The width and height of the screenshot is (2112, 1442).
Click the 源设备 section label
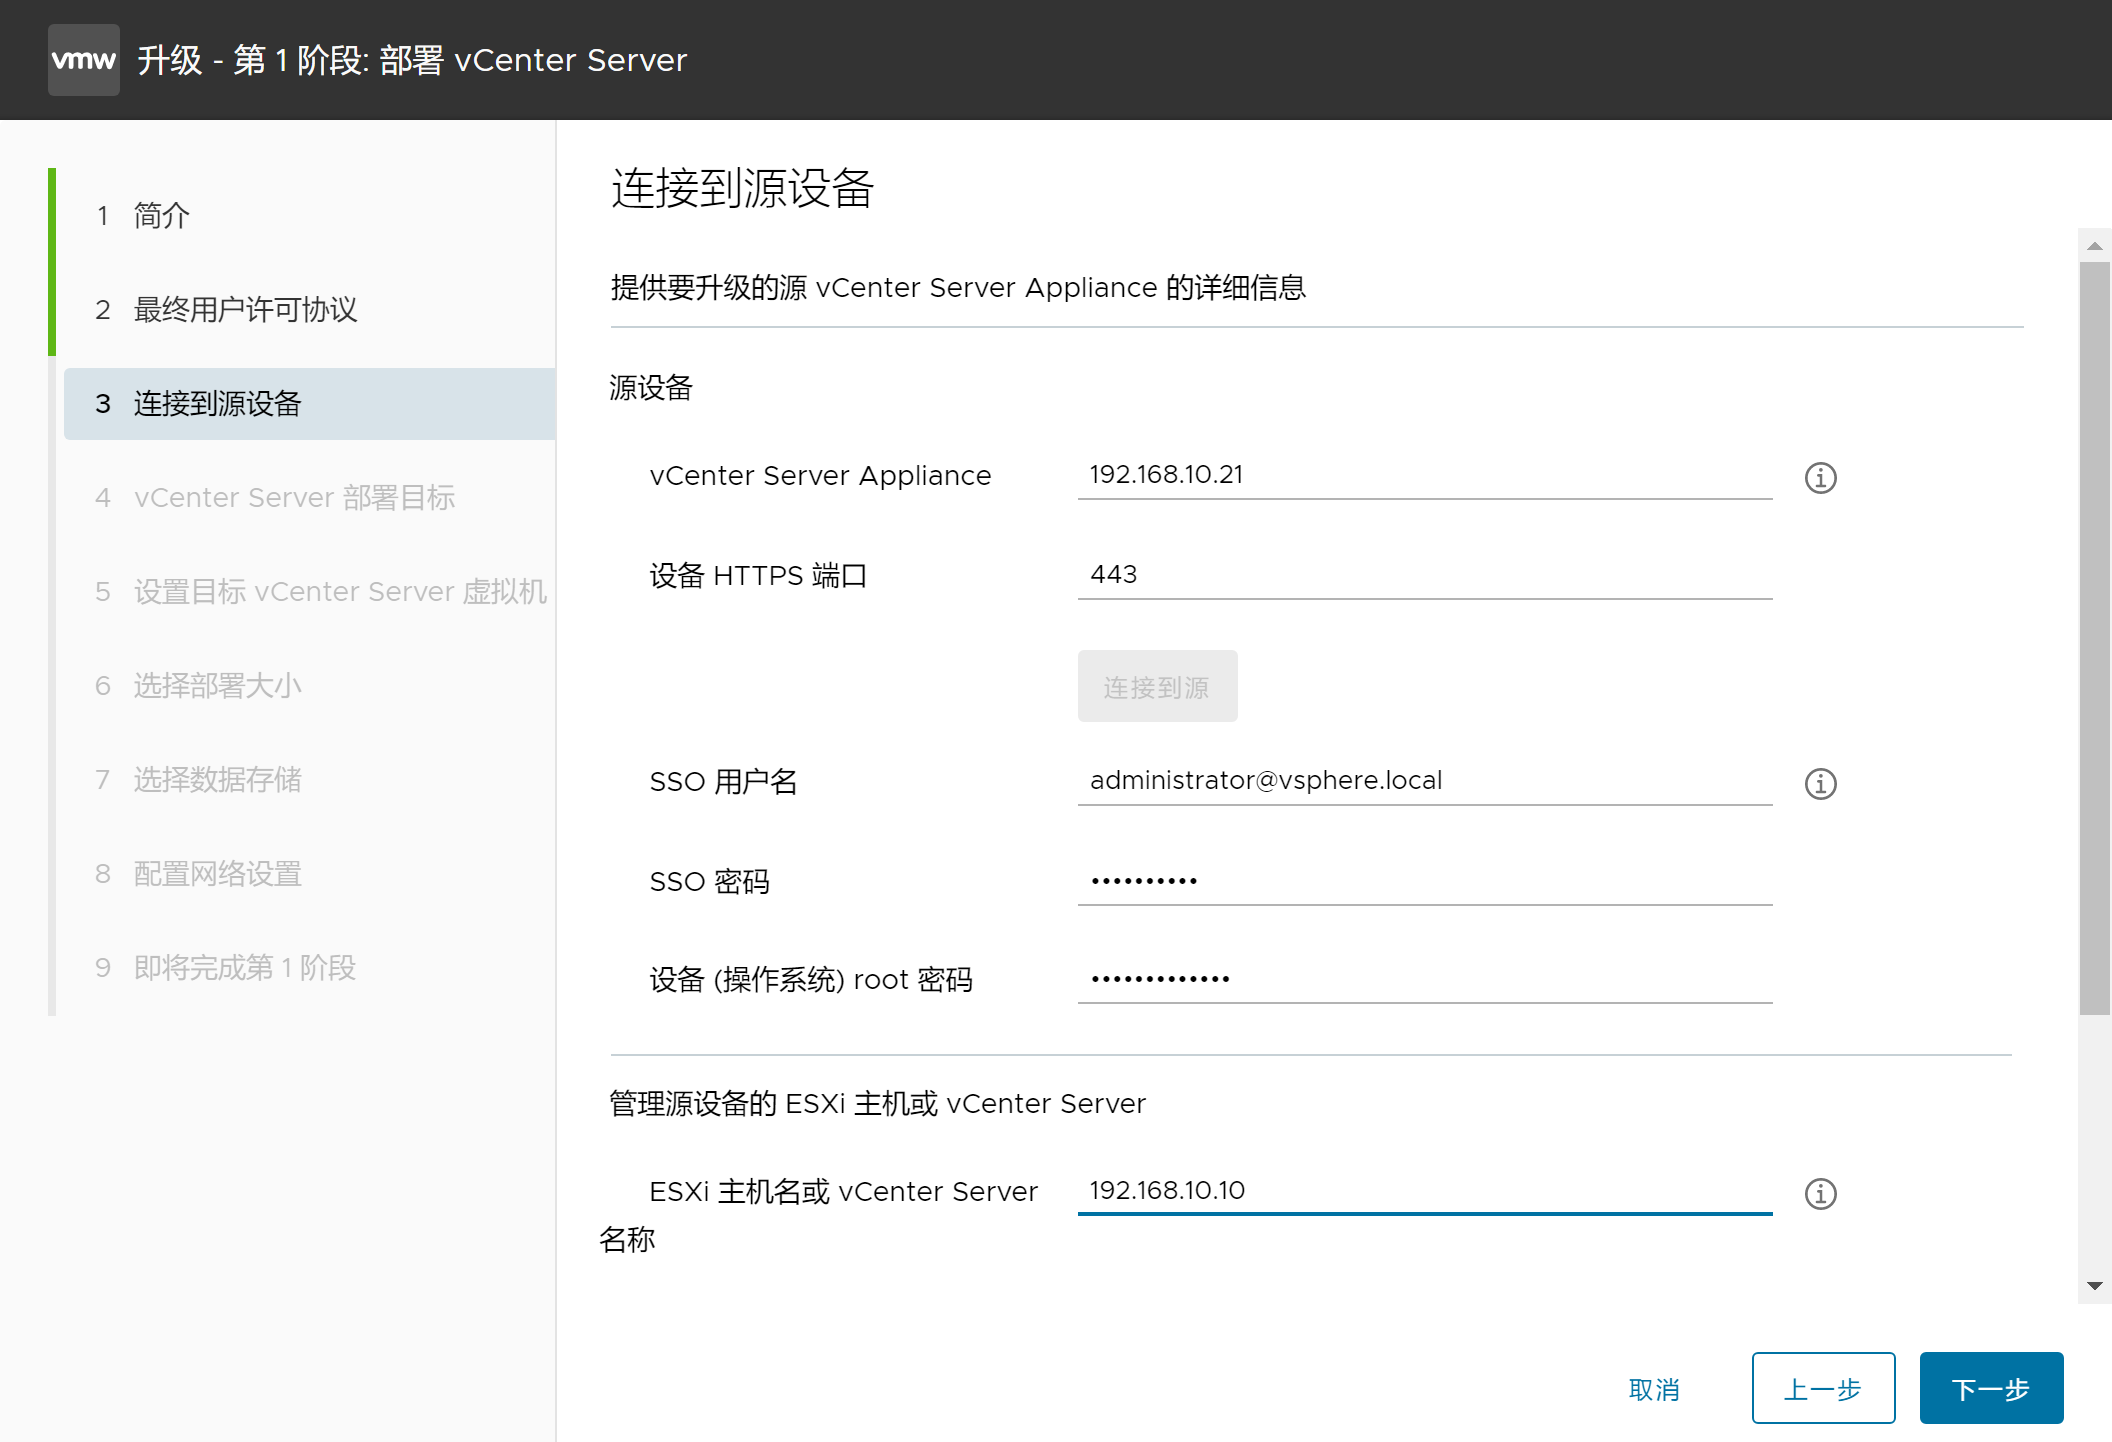coord(651,388)
